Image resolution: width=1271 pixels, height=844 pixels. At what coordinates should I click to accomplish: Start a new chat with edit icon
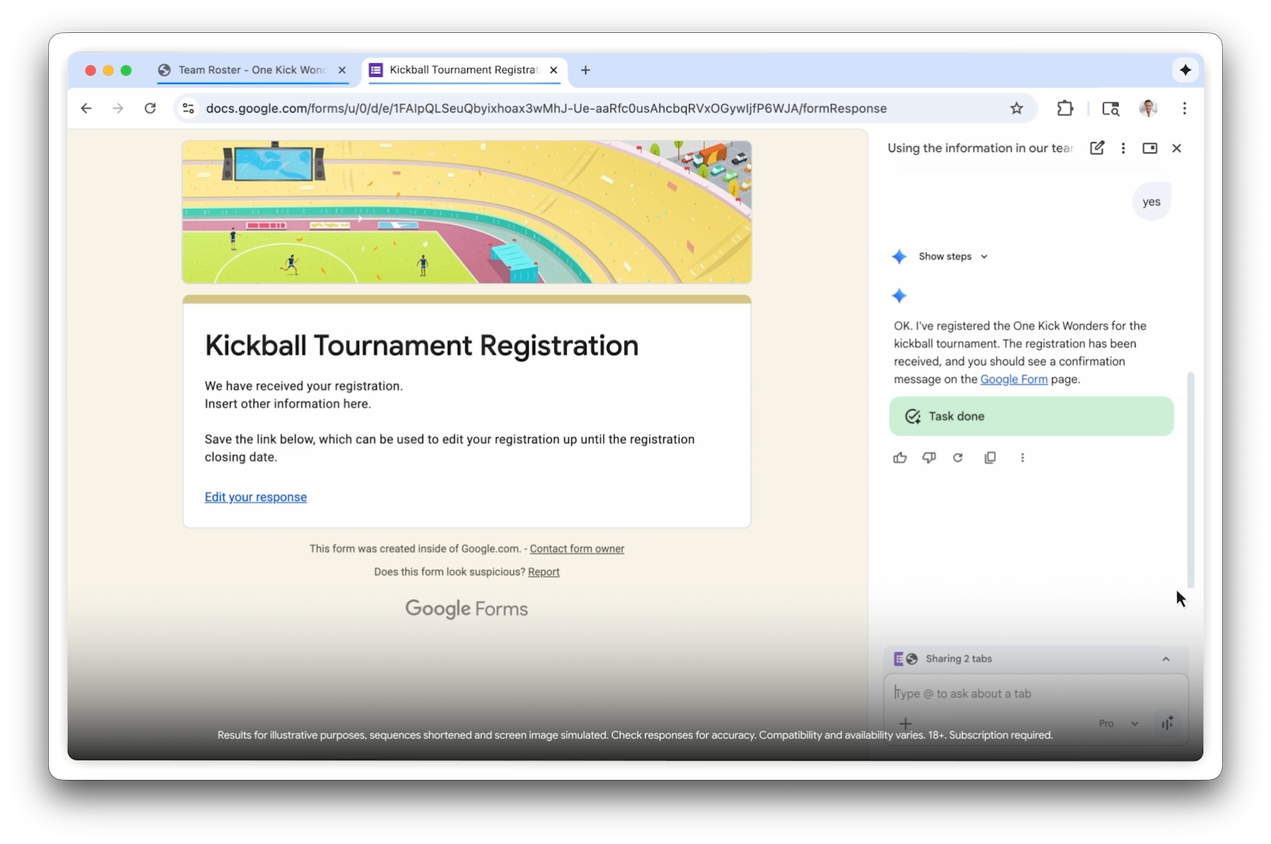[x=1097, y=148]
